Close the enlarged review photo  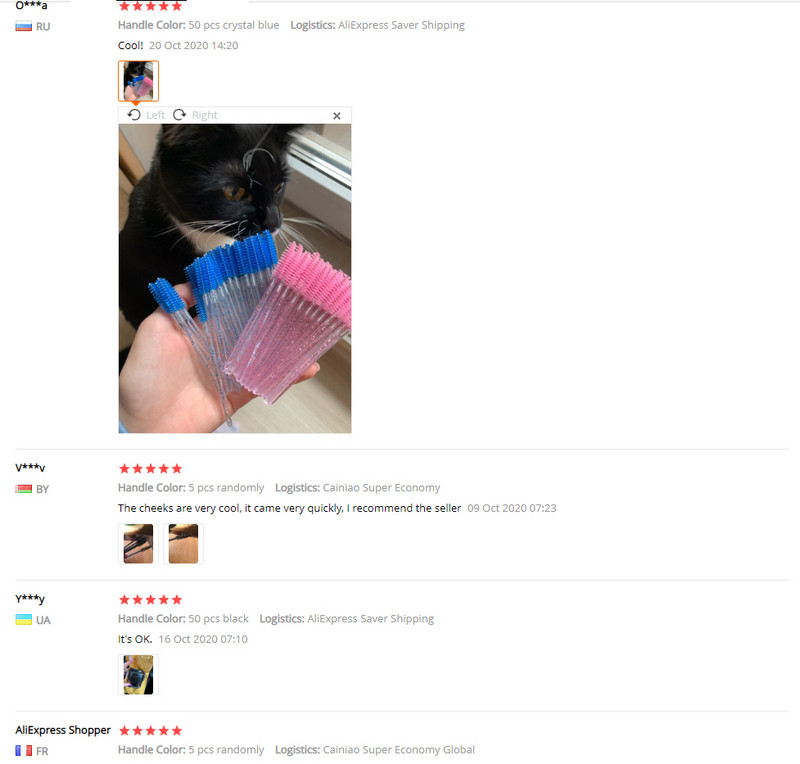[x=337, y=116]
